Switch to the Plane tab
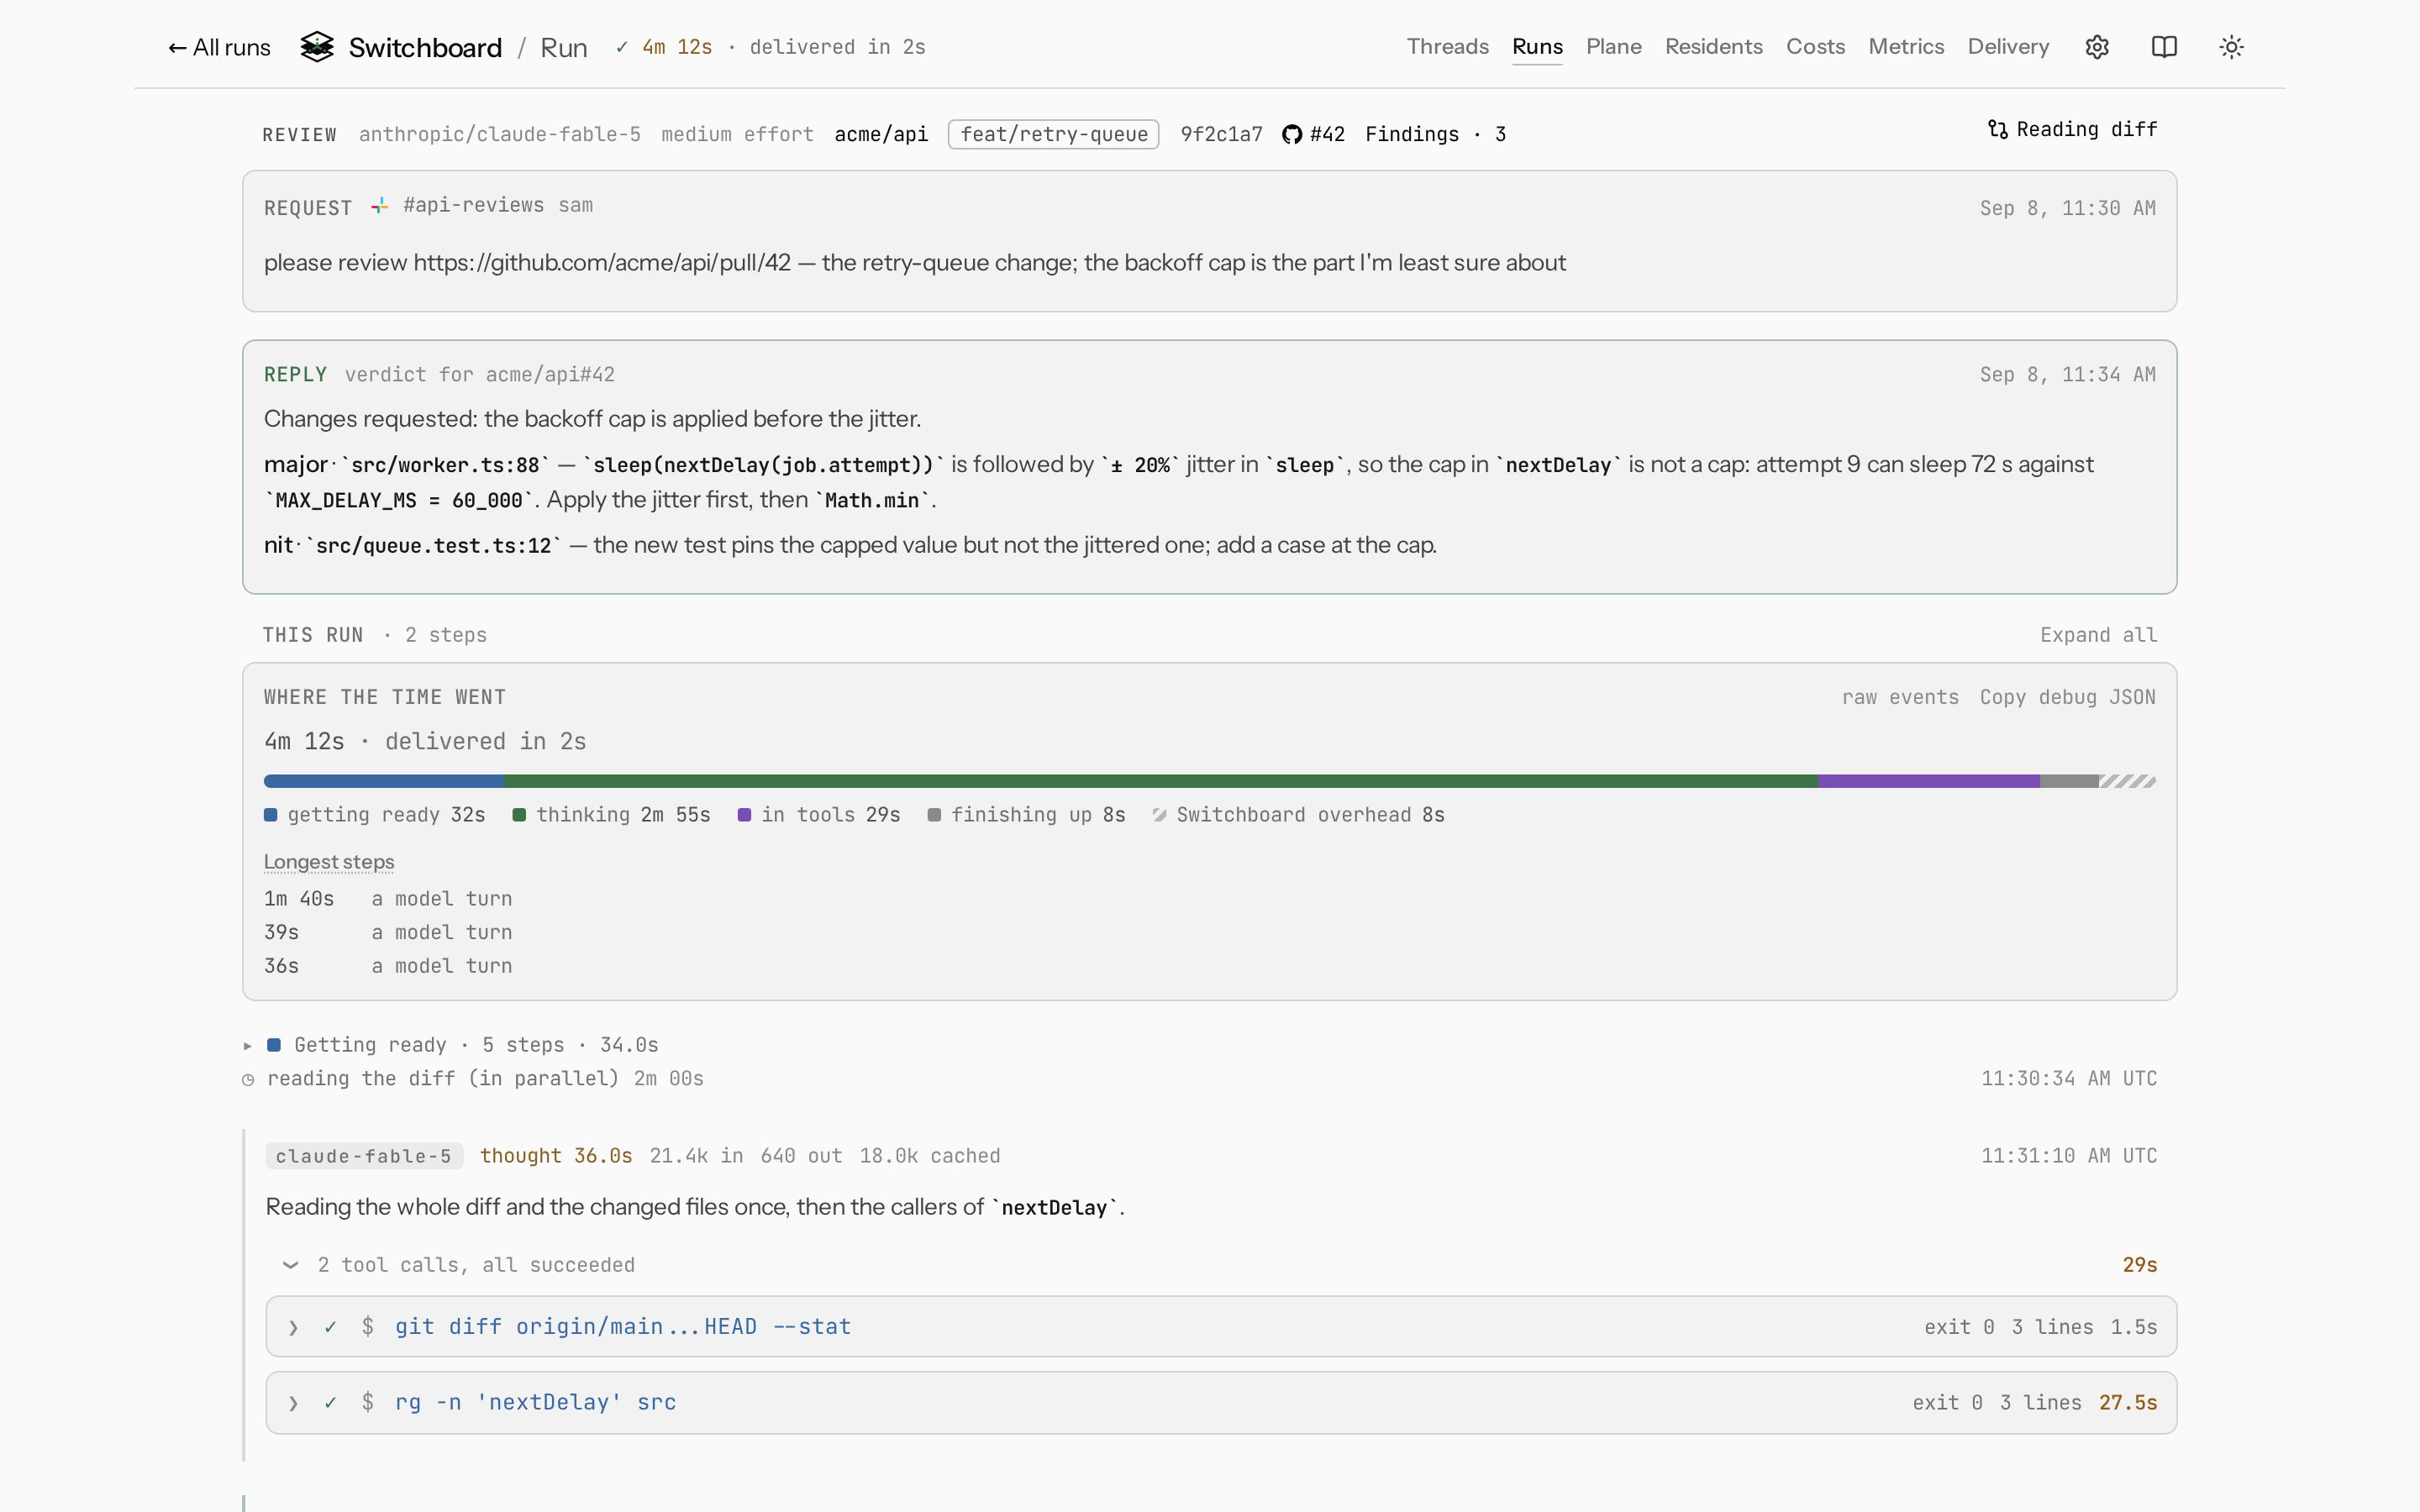This screenshot has height=1512, width=2420. (x=1613, y=47)
